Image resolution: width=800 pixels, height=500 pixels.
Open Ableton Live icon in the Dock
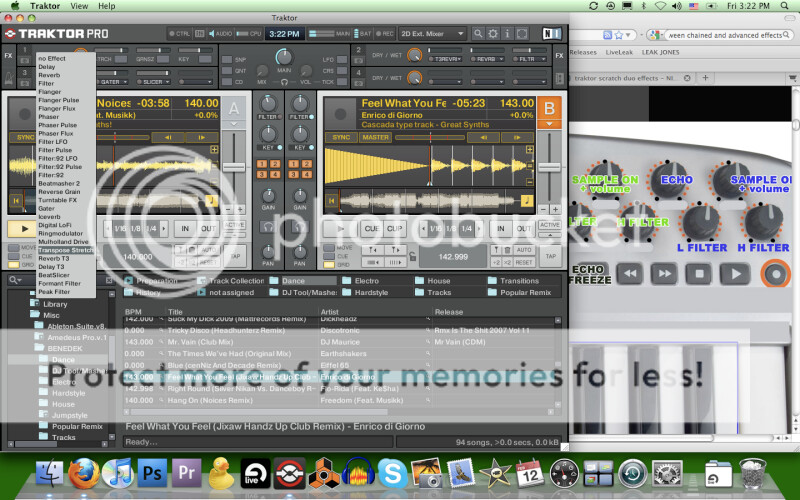(256, 473)
